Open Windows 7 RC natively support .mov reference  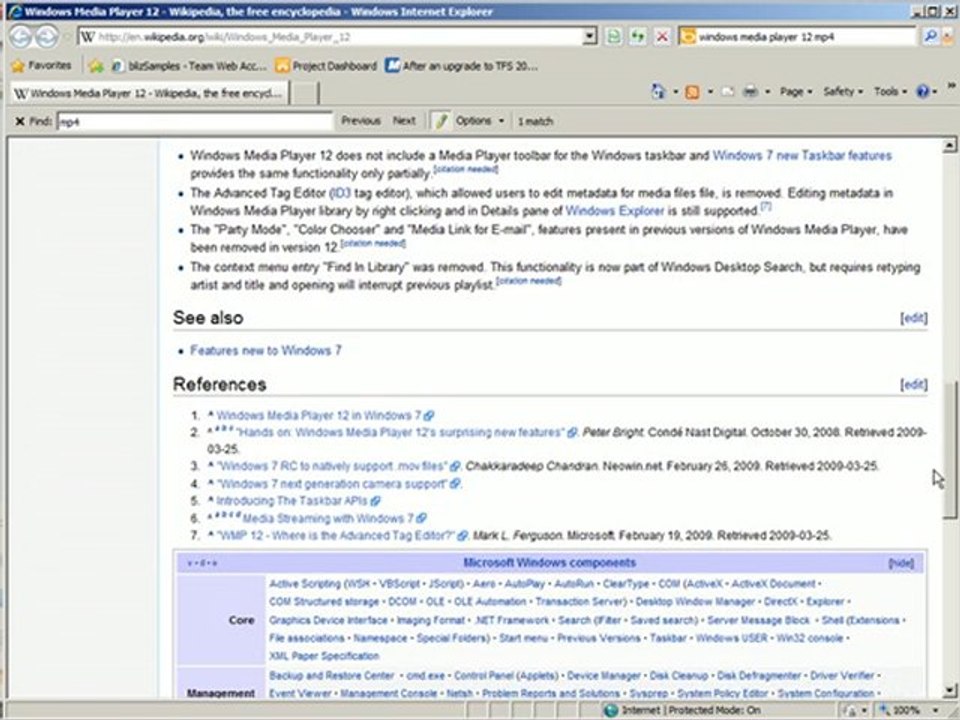point(332,466)
